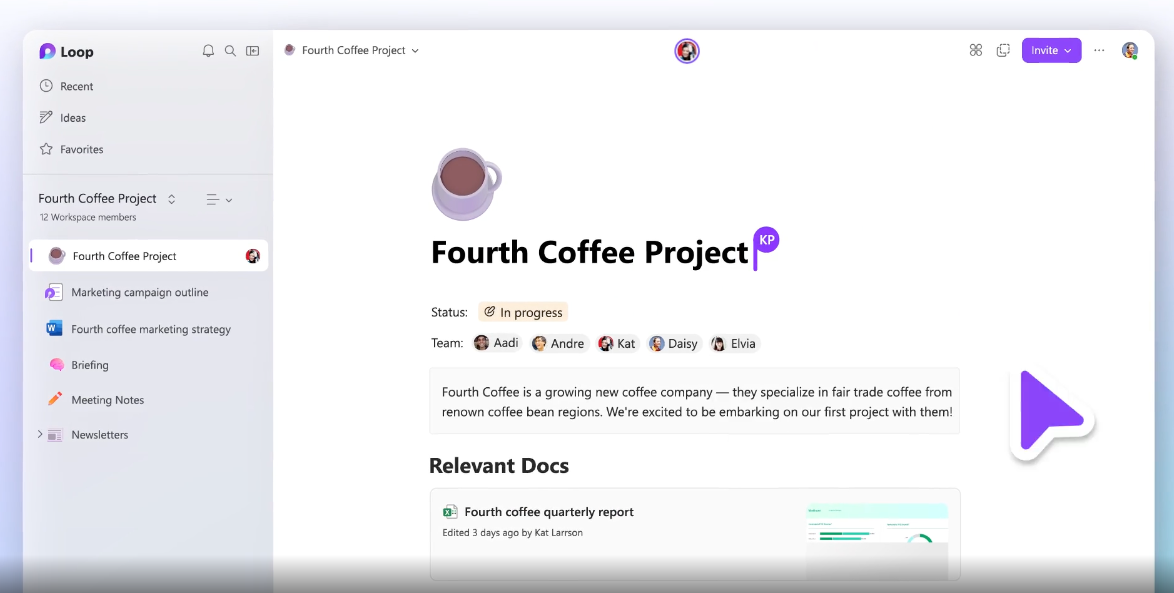Click the Invite button
Viewport: 1174px width, 593px height.
click(1051, 50)
